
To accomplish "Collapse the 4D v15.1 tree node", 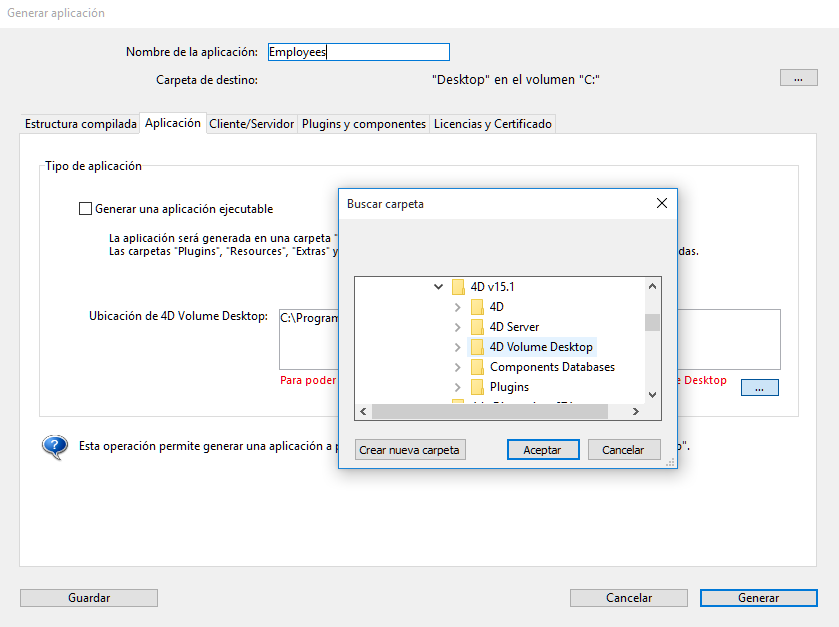I will (x=438, y=287).
